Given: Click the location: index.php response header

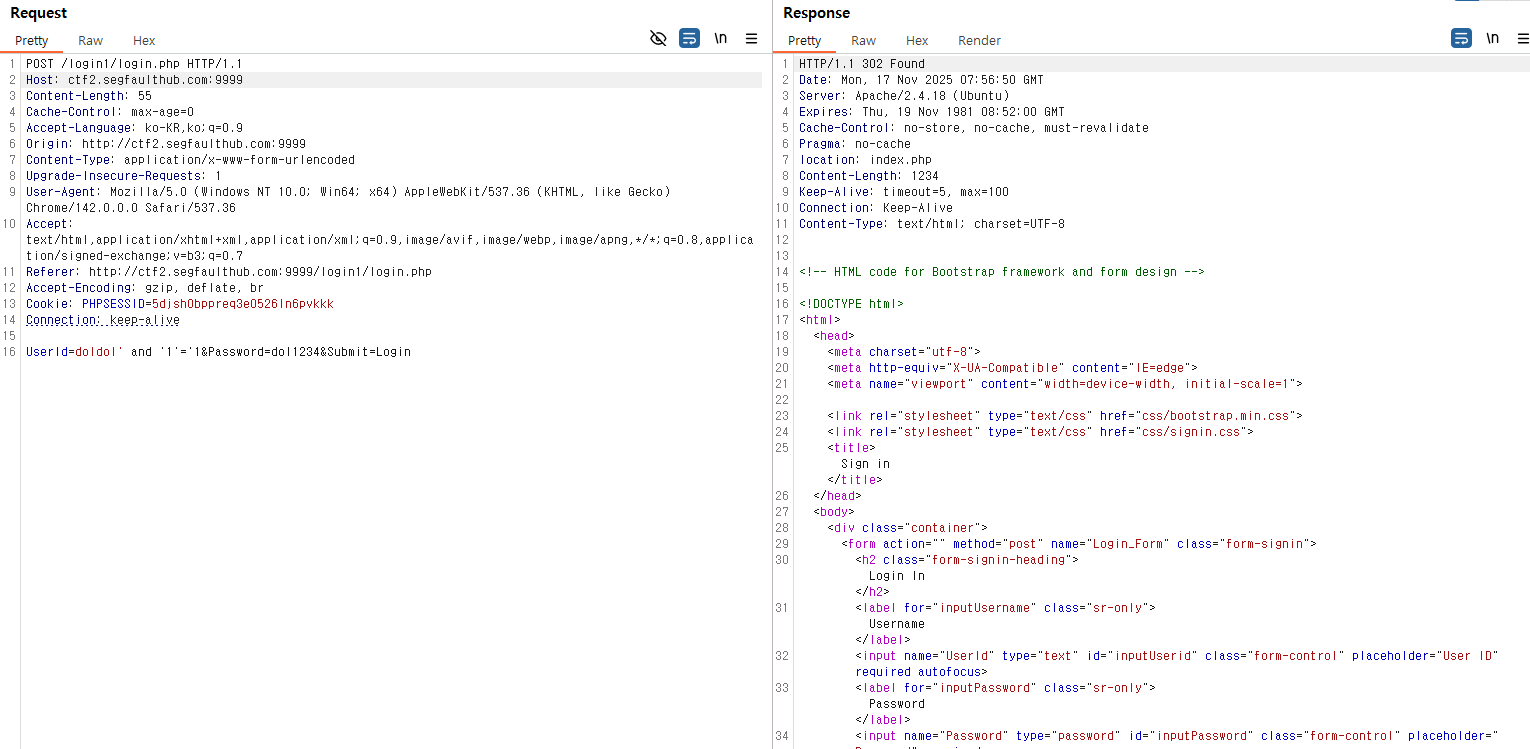Looking at the screenshot, I should click(866, 160).
